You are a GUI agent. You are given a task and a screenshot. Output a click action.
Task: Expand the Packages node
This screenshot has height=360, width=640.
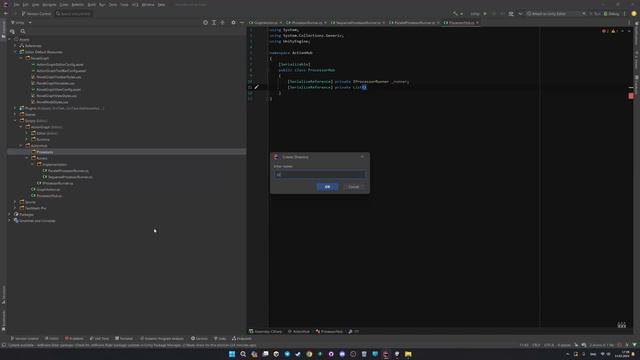click(x=10, y=214)
